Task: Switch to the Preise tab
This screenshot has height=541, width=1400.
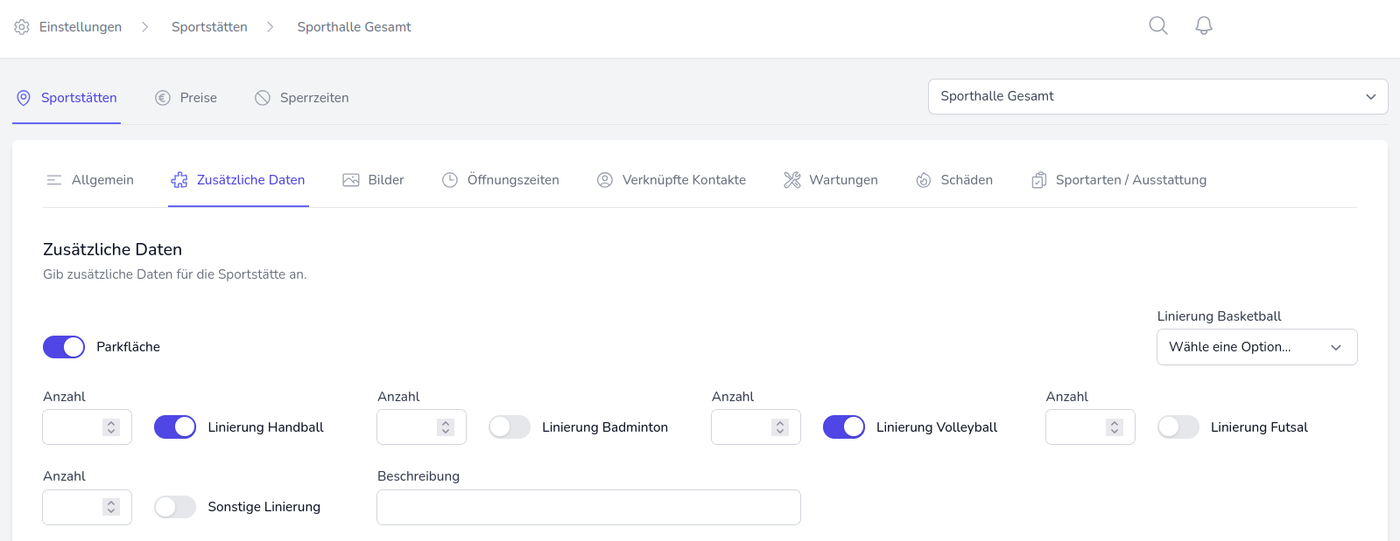Action: (186, 98)
